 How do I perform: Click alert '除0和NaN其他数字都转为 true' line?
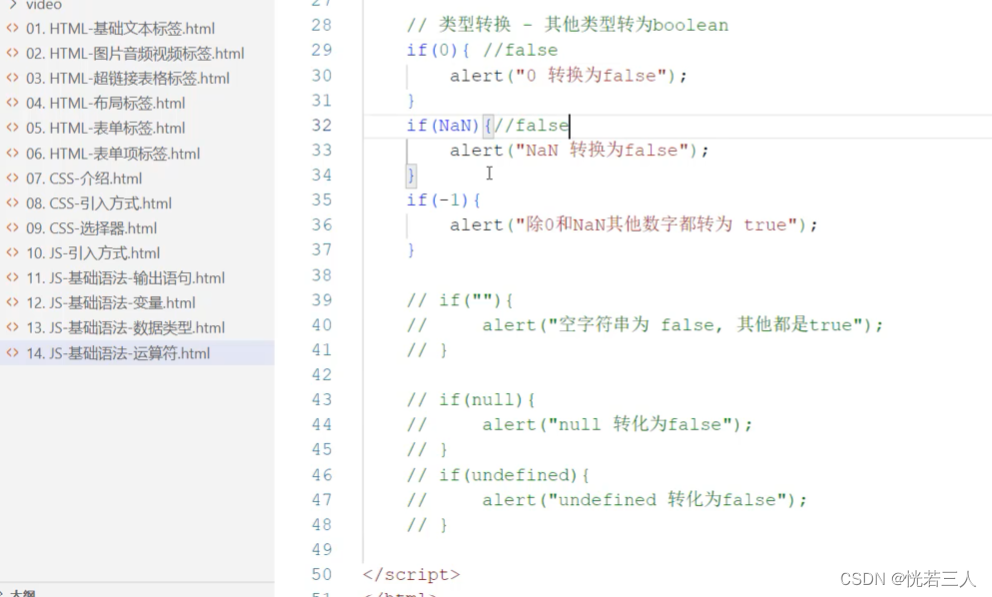tap(634, 225)
